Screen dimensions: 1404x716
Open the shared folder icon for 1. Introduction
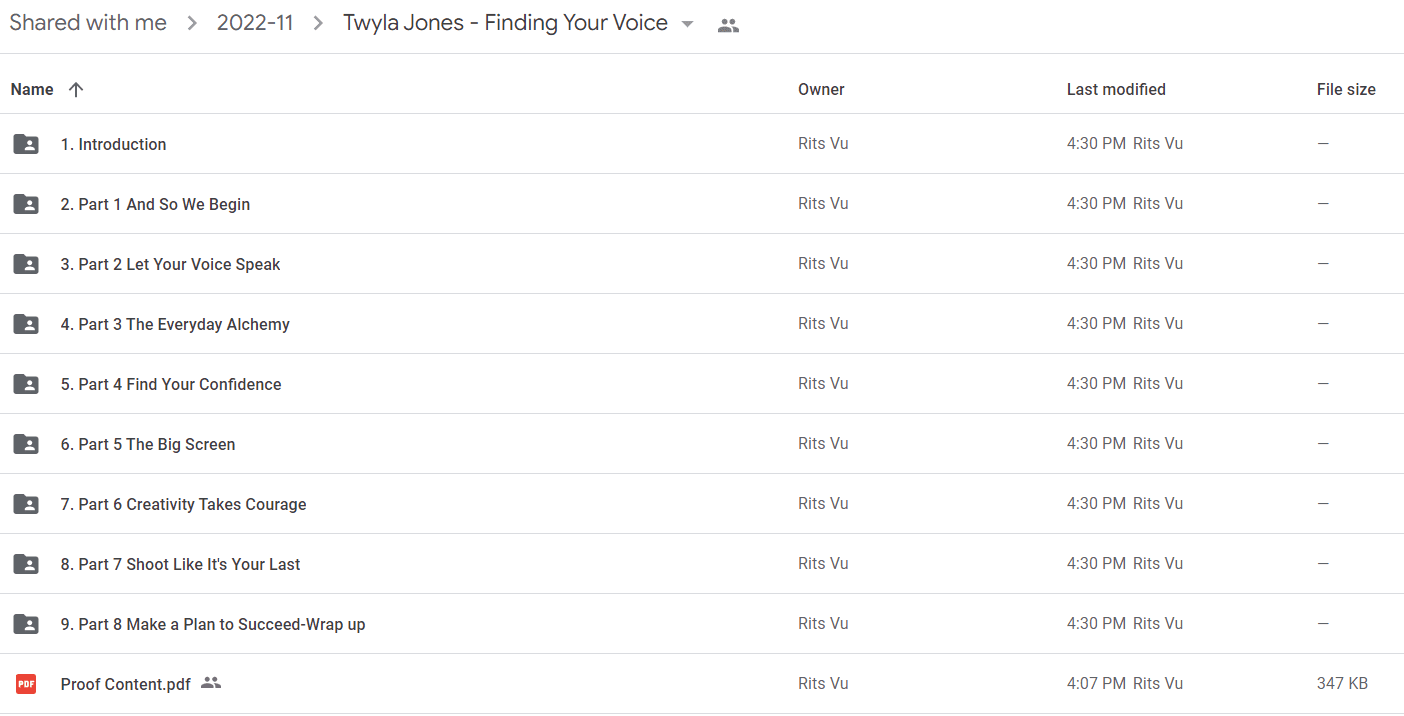(26, 144)
